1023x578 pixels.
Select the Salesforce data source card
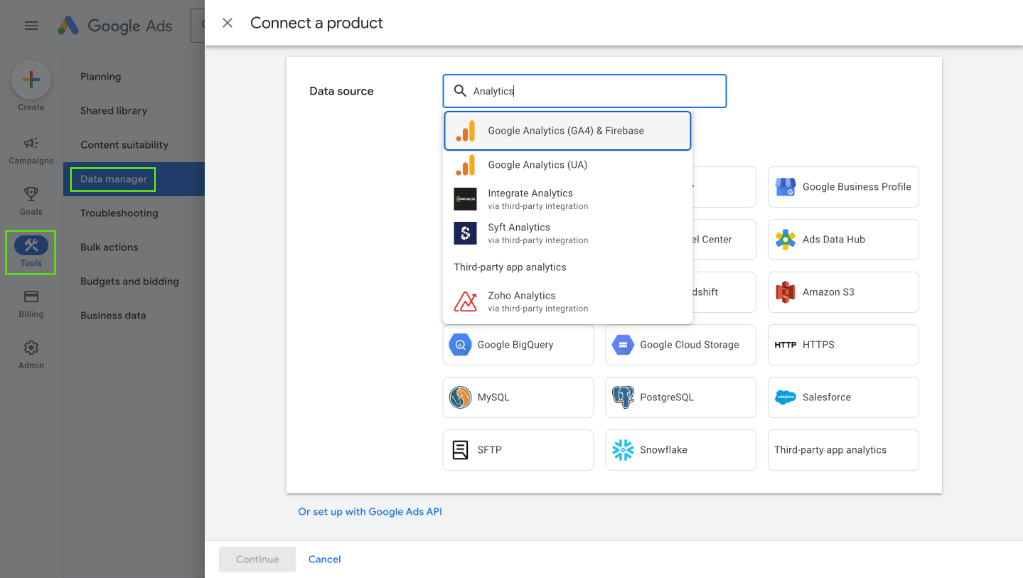coord(843,397)
